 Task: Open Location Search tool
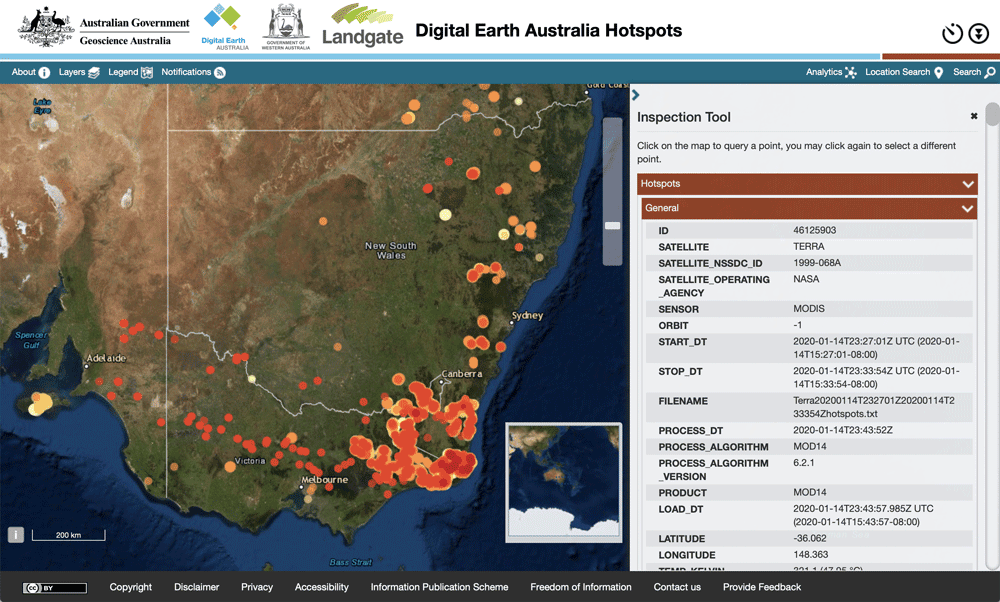pos(904,72)
